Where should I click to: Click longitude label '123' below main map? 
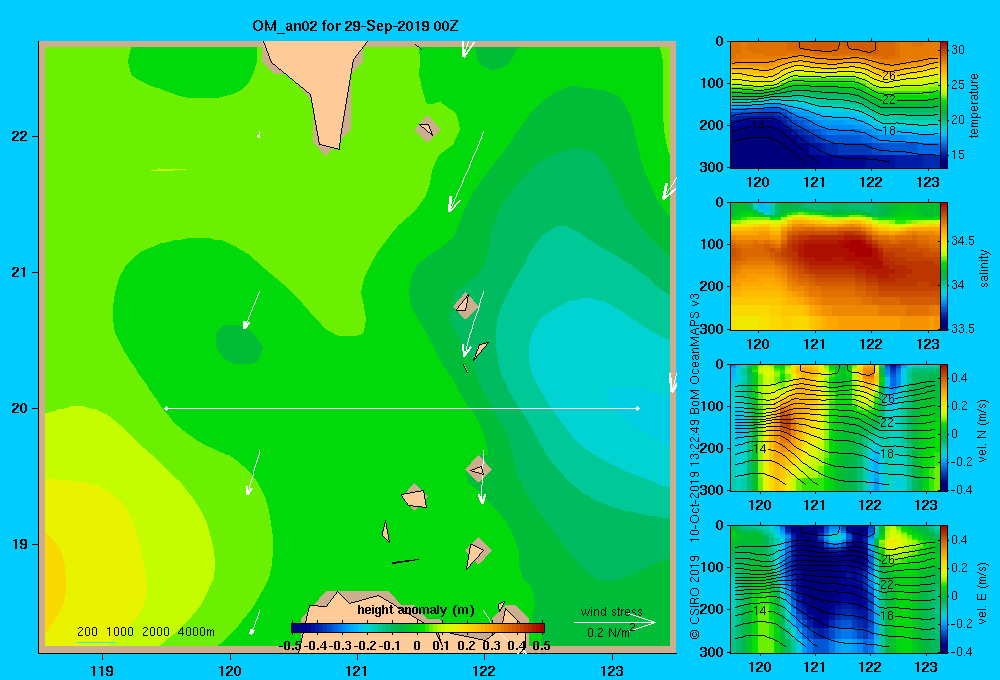point(612,670)
